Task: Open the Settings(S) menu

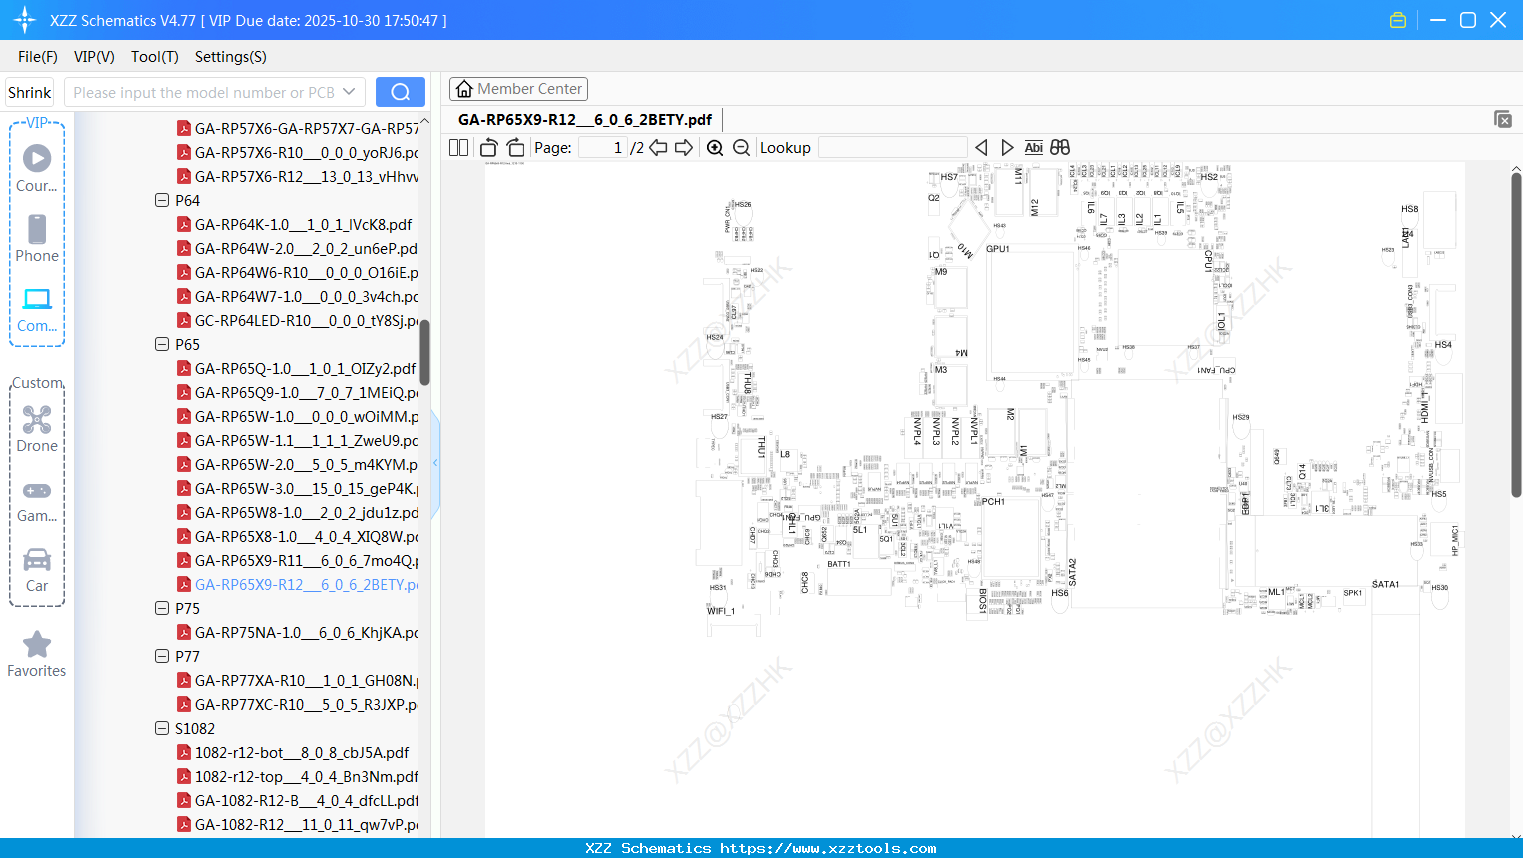Action: tap(231, 57)
